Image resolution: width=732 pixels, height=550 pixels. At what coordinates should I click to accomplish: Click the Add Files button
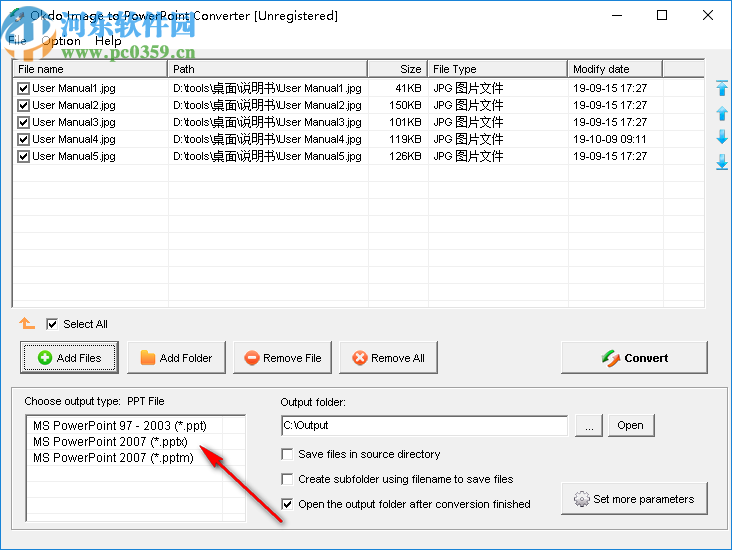pos(69,358)
